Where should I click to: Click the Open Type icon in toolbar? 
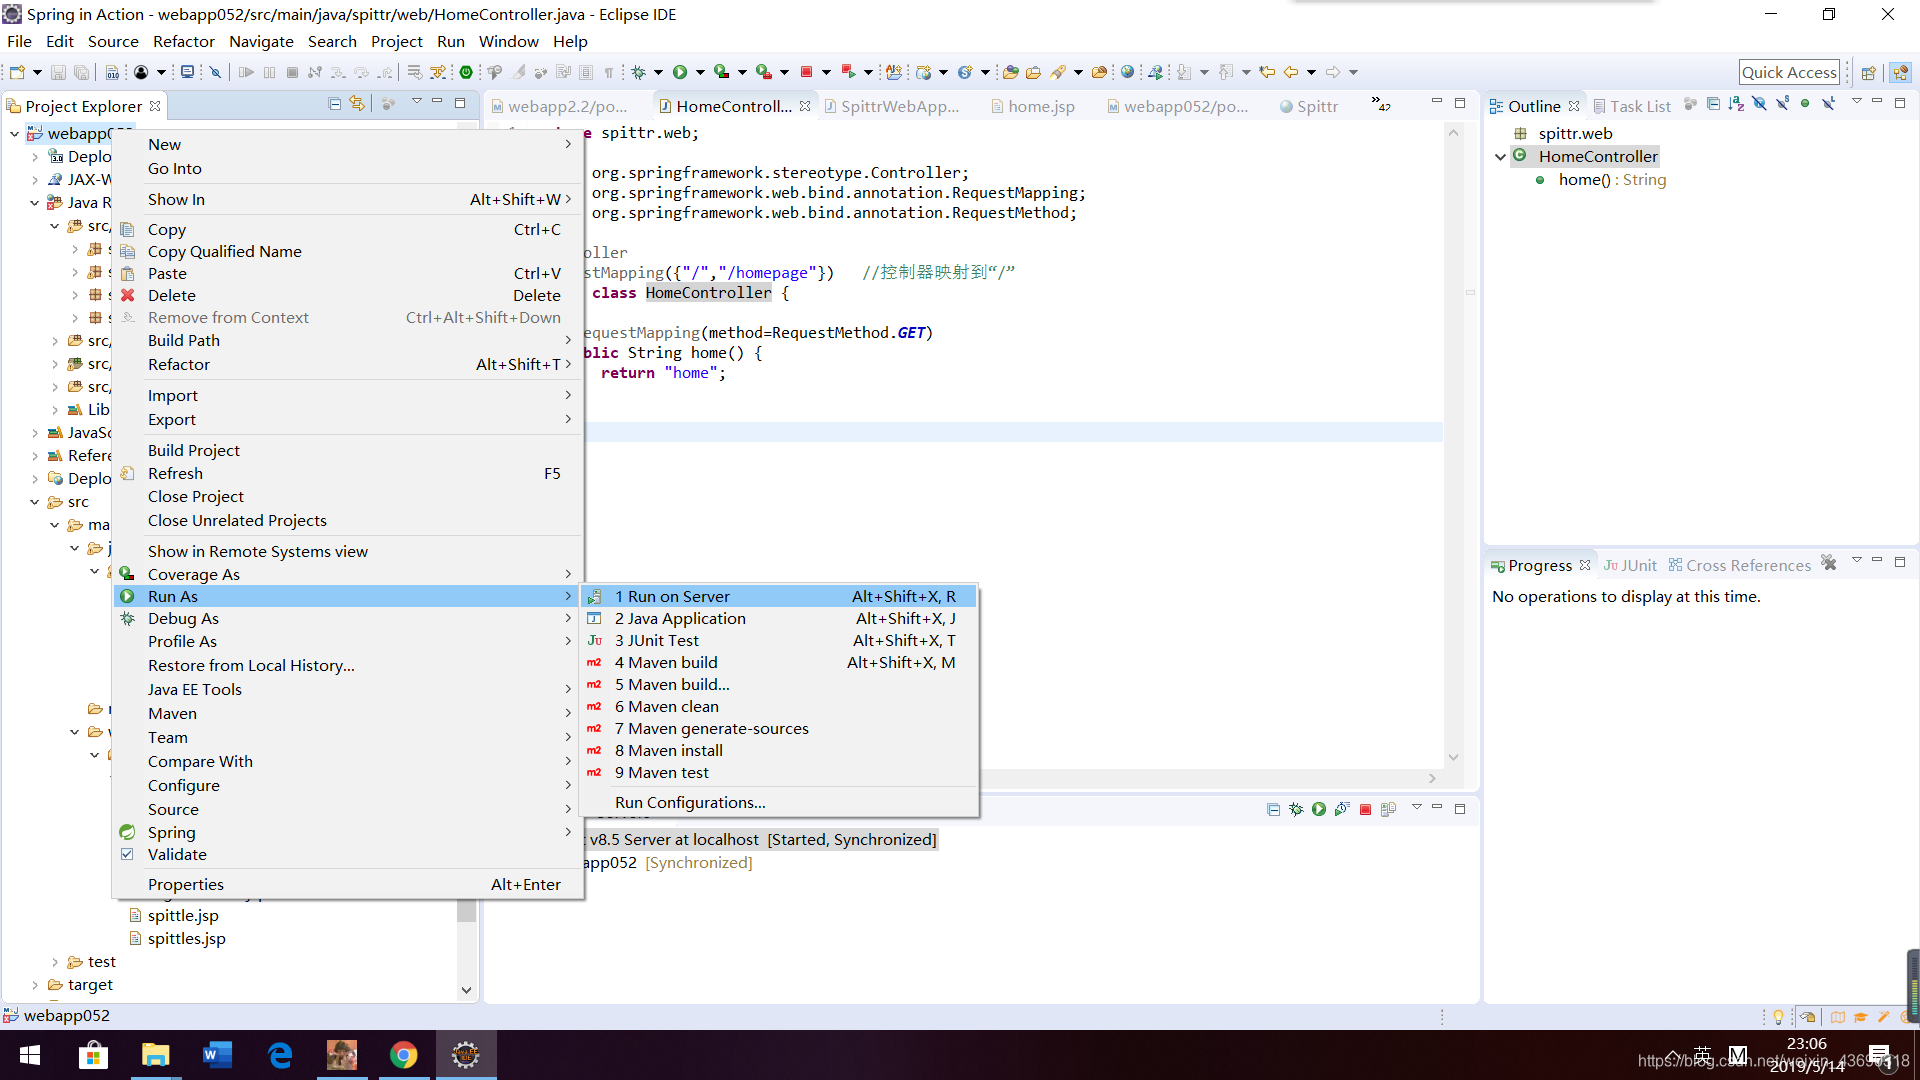pyautogui.click(x=1010, y=72)
